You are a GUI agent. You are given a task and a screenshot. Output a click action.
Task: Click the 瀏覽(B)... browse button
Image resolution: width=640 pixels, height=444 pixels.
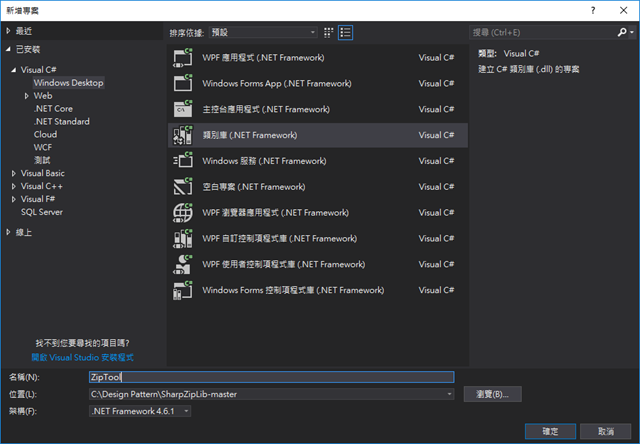[x=492, y=394]
